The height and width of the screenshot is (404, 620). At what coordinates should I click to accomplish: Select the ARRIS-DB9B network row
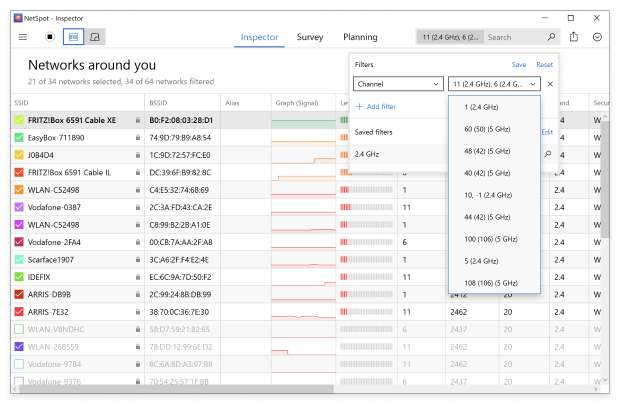[x=308, y=295]
